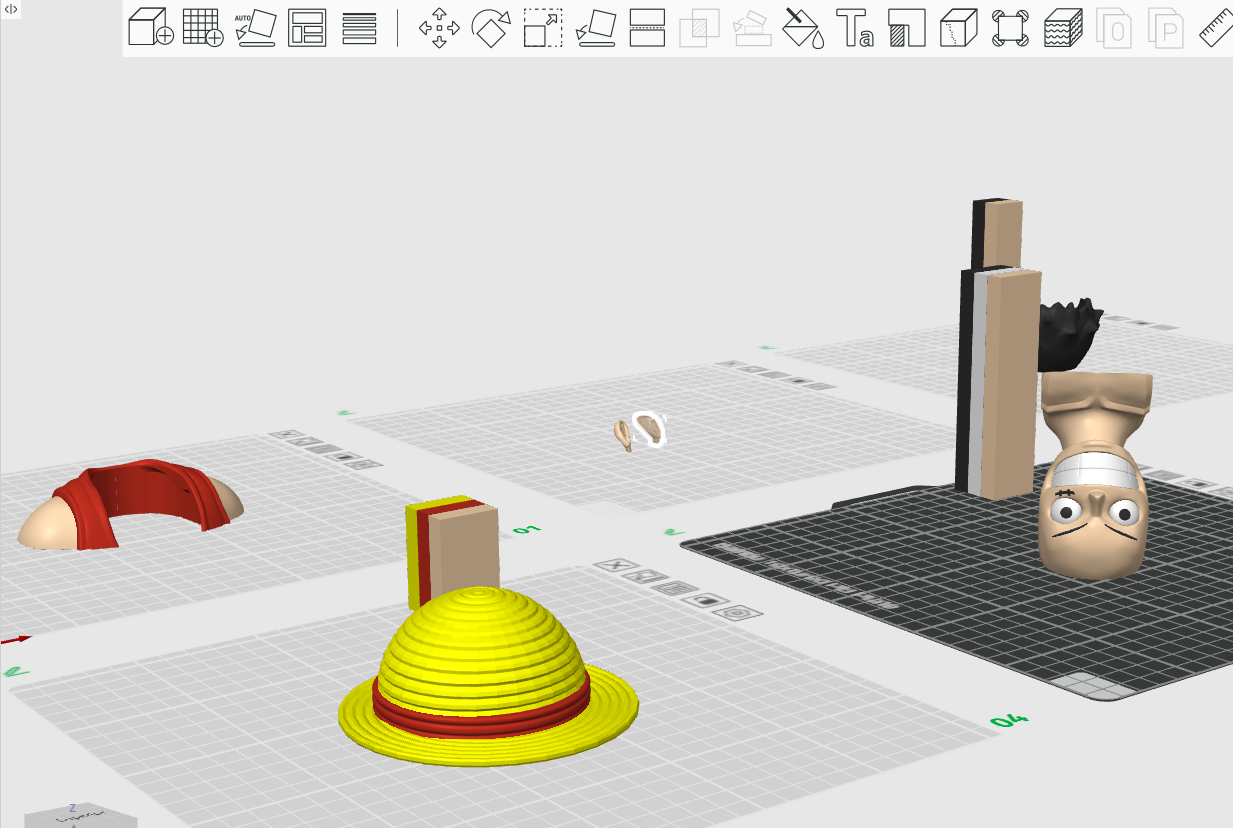Activate the Move tool with four arrows
This screenshot has height=828, width=1233.
[x=439, y=28]
